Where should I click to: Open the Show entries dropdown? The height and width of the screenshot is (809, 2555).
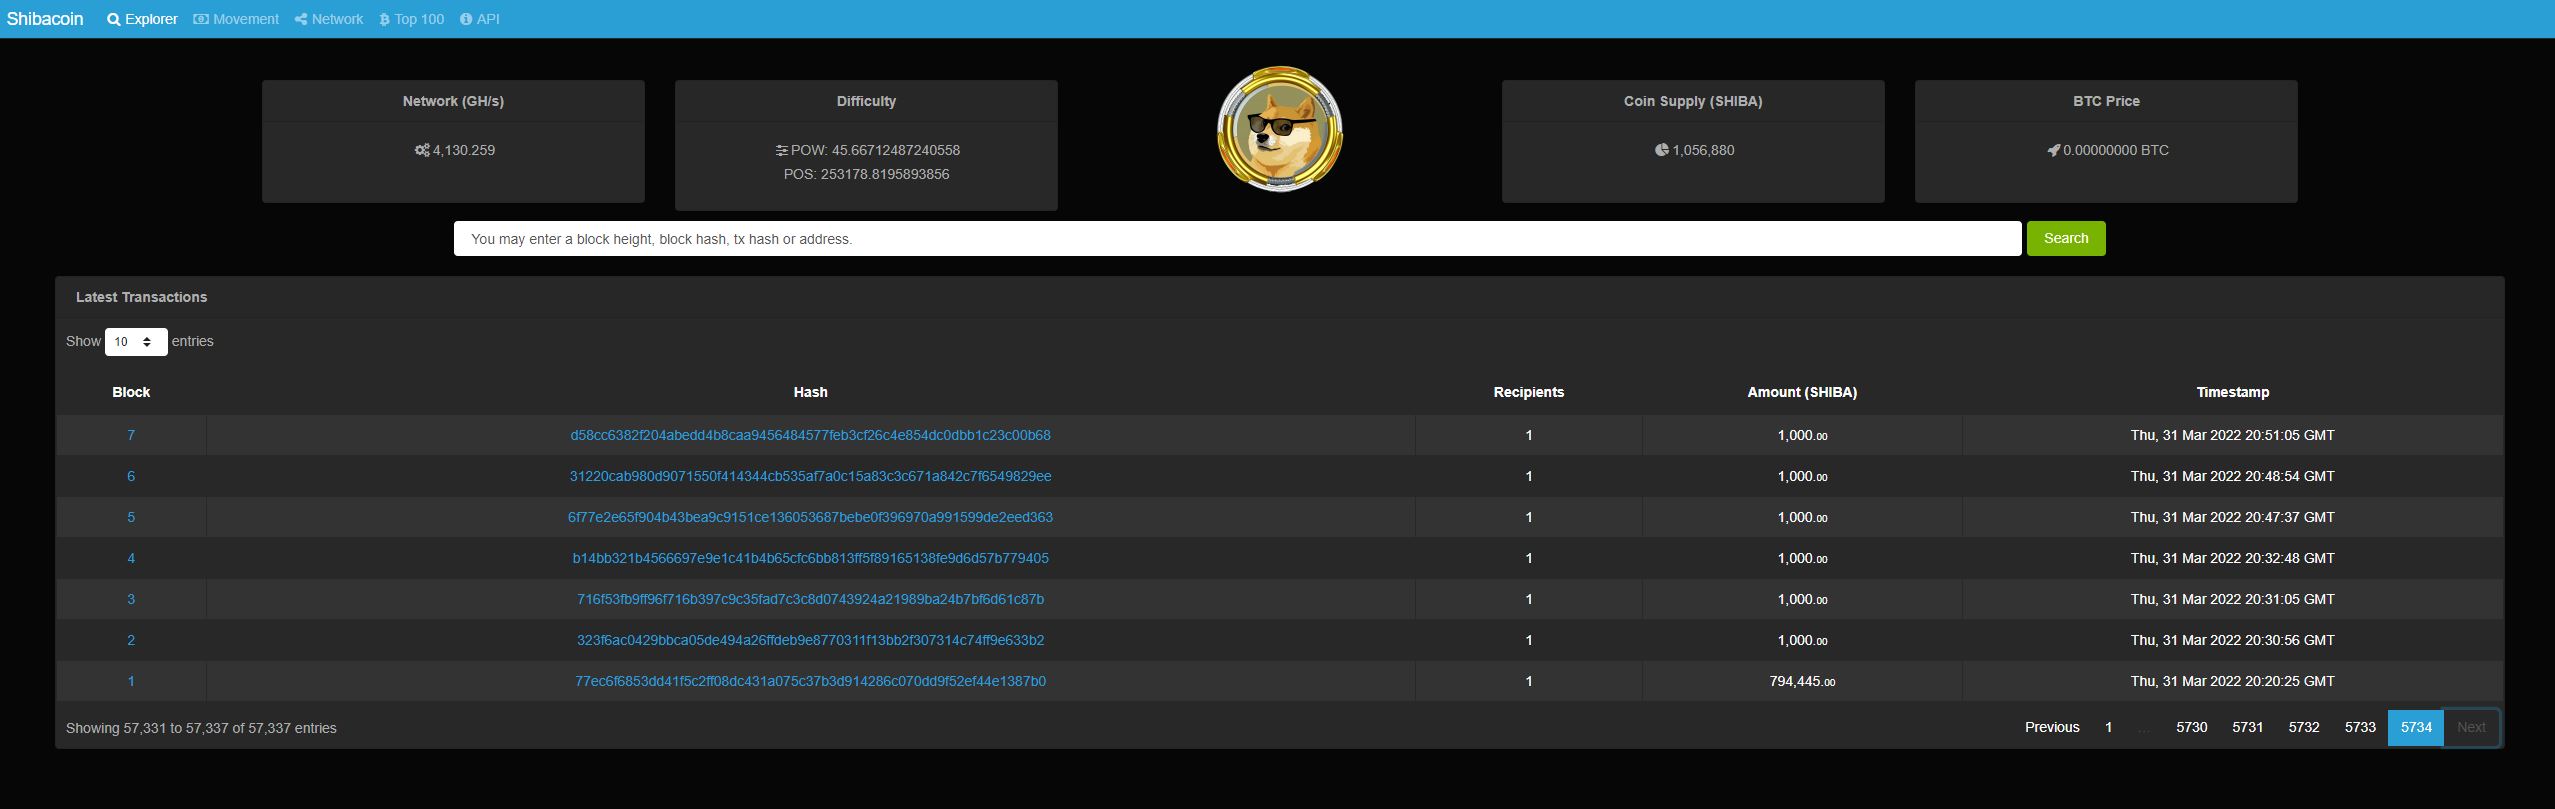coord(136,342)
